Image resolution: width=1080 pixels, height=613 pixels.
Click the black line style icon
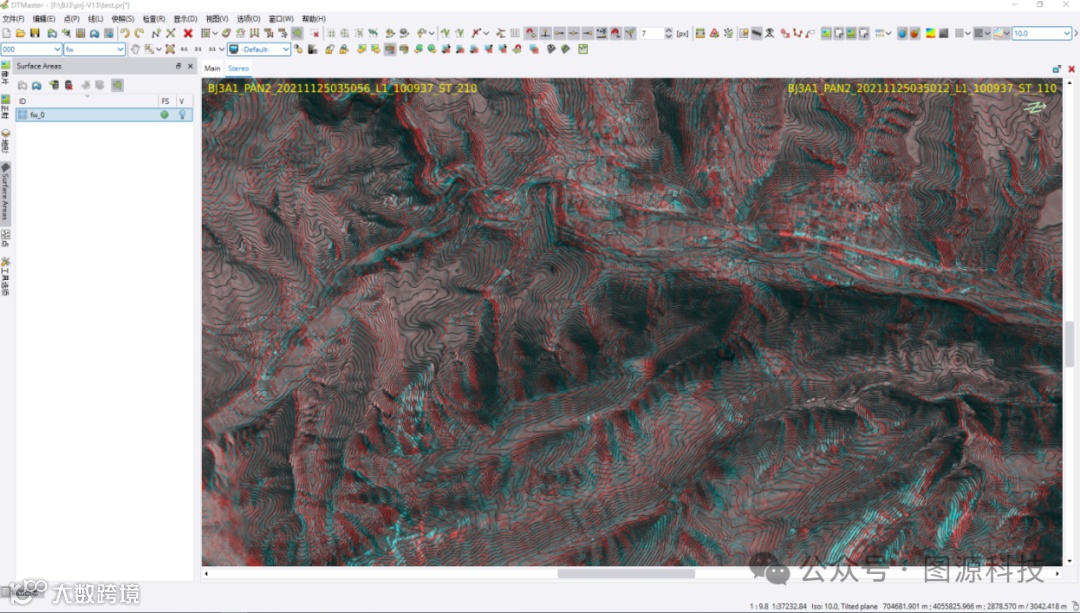pyautogui.click(x=756, y=33)
